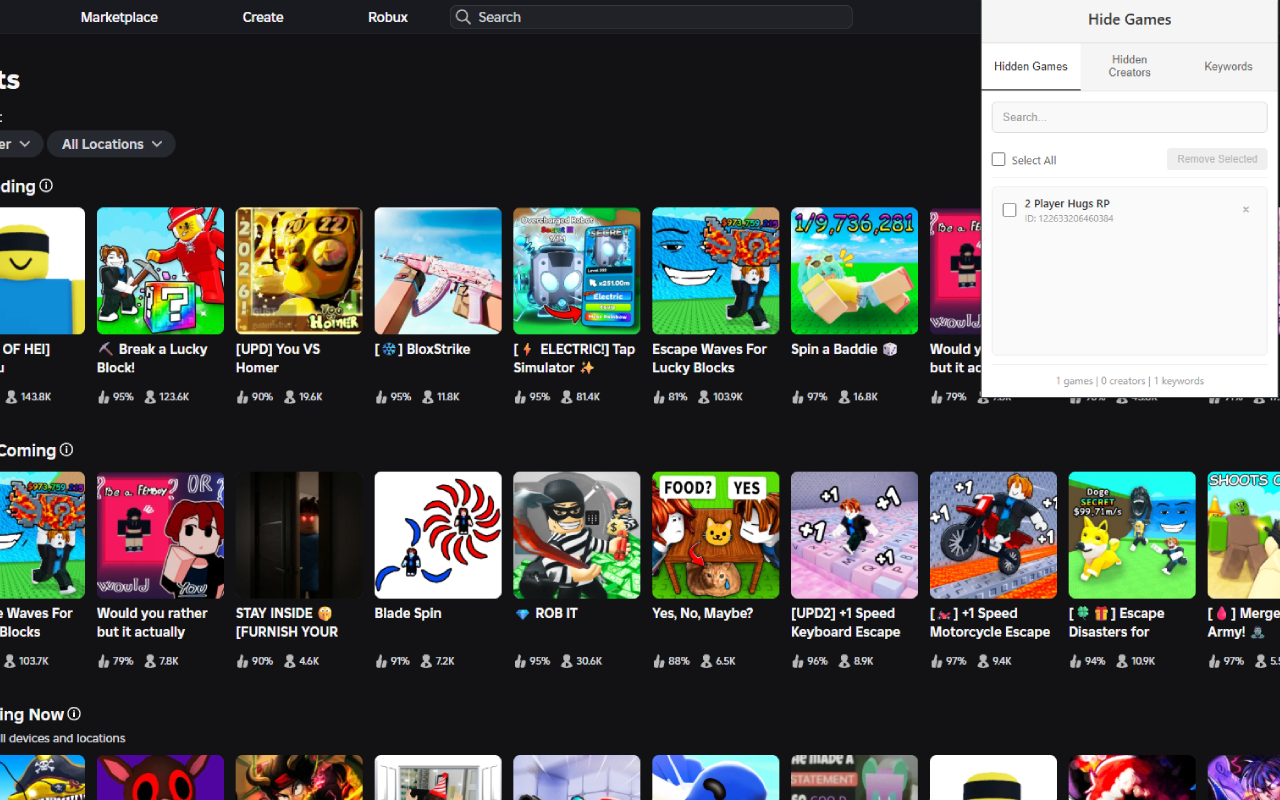Check the 2 Player Hugs RP checkbox
This screenshot has width=1280, height=800.
coord(1009,210)
